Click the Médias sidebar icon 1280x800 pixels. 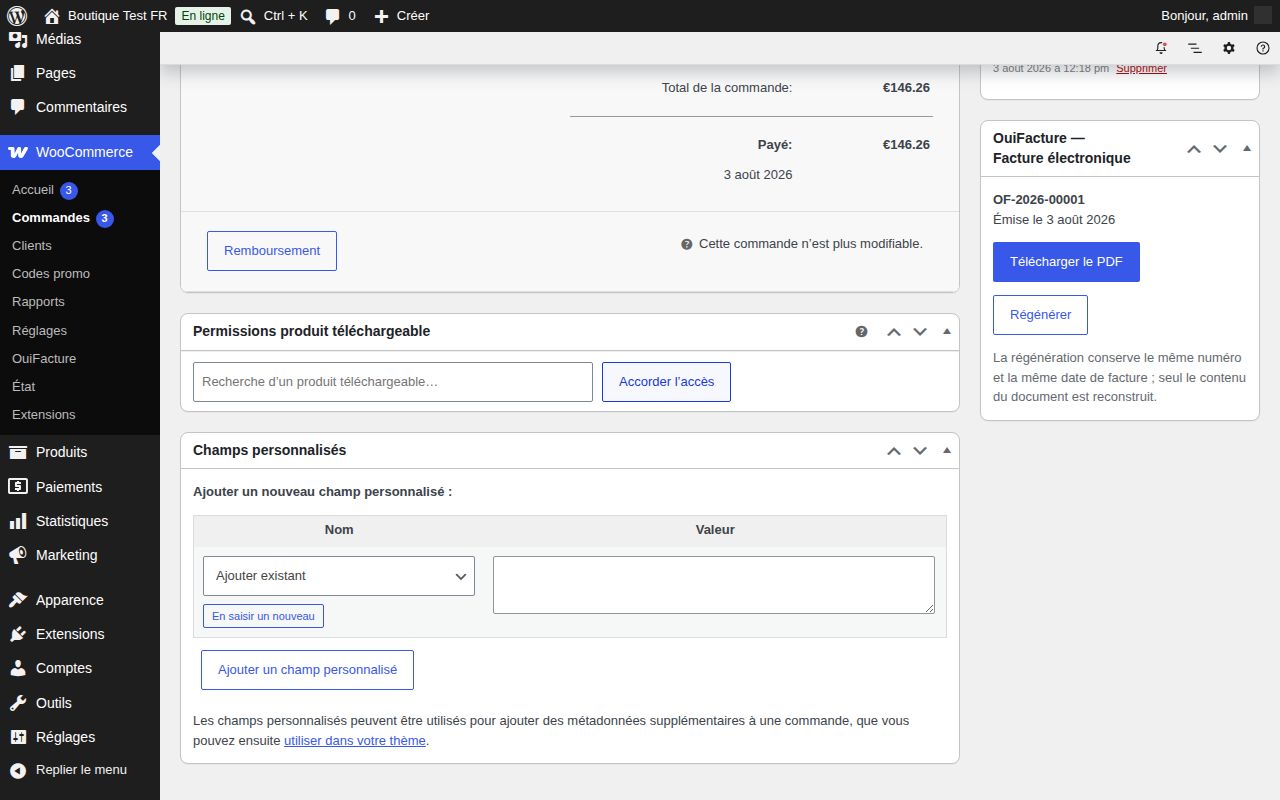18,39
